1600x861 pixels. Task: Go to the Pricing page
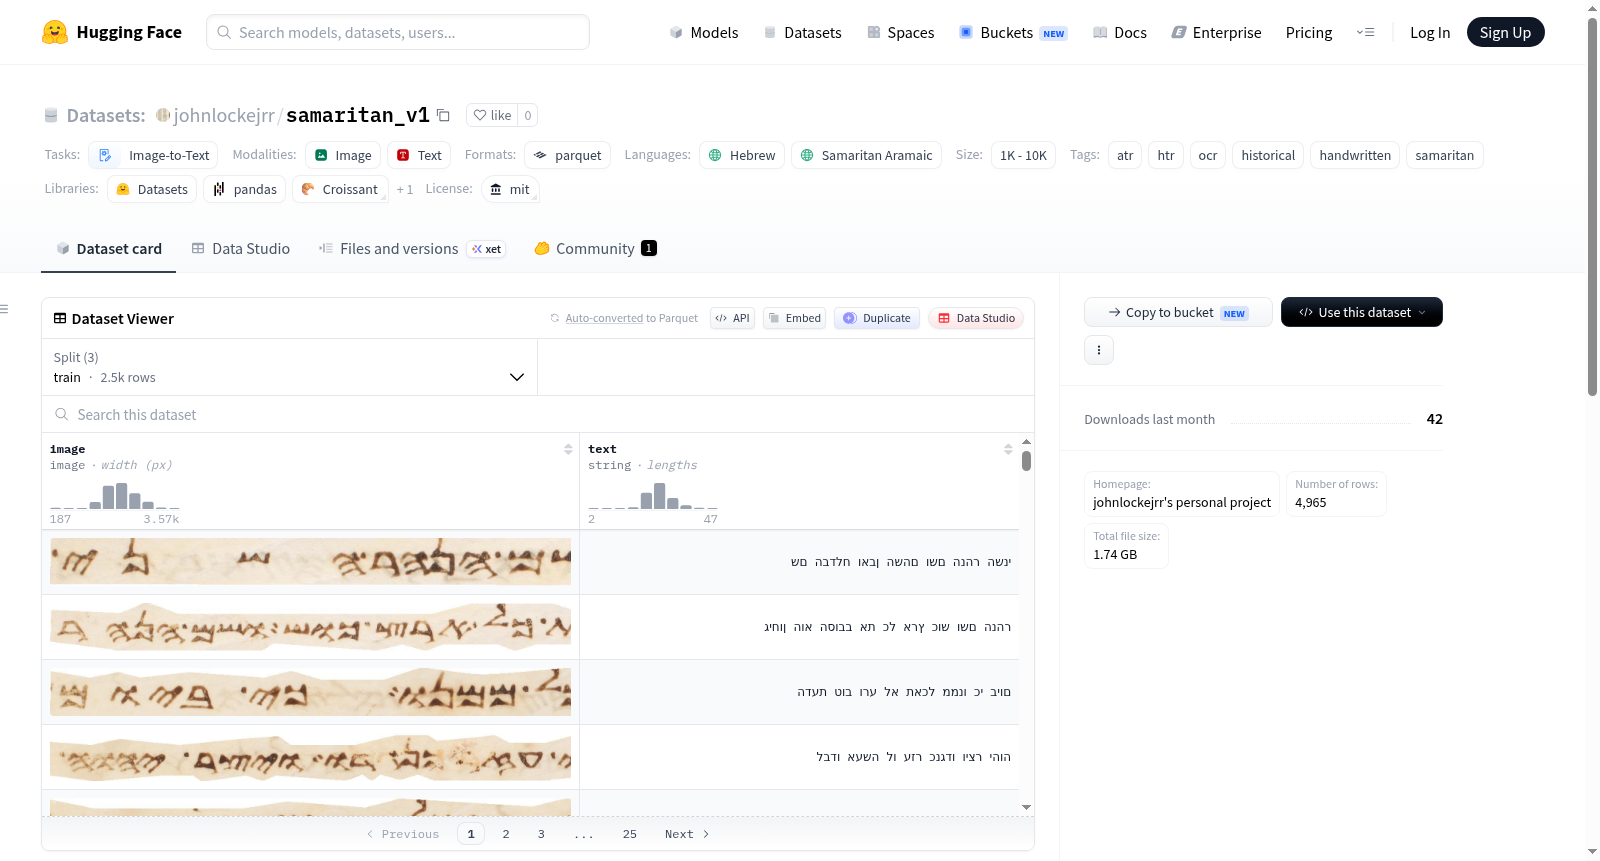(1309, 32)
